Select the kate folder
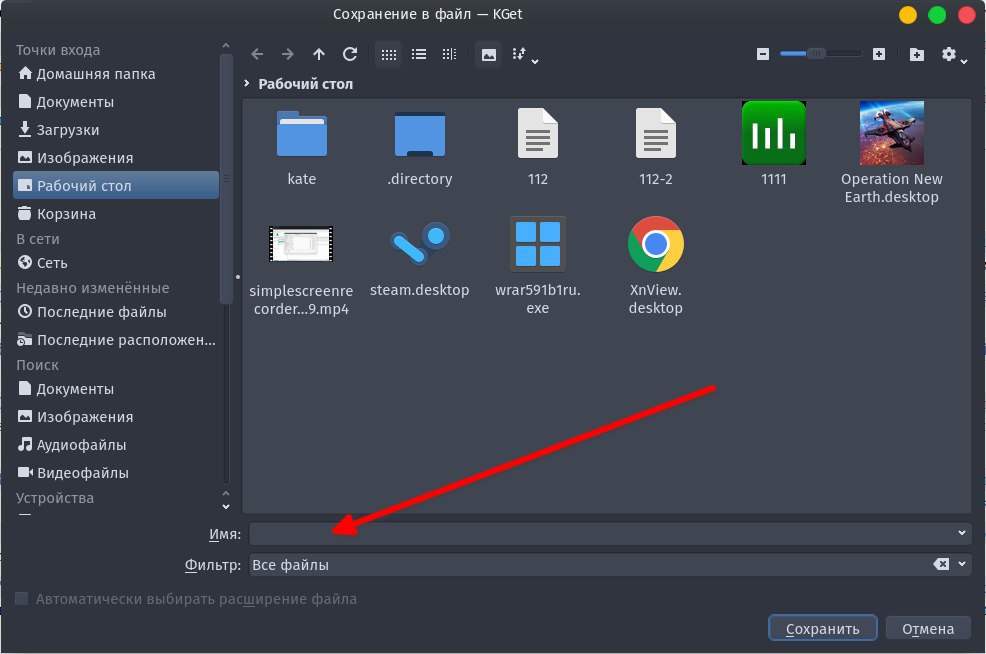 pyautogui.click(x=302, y=146)
